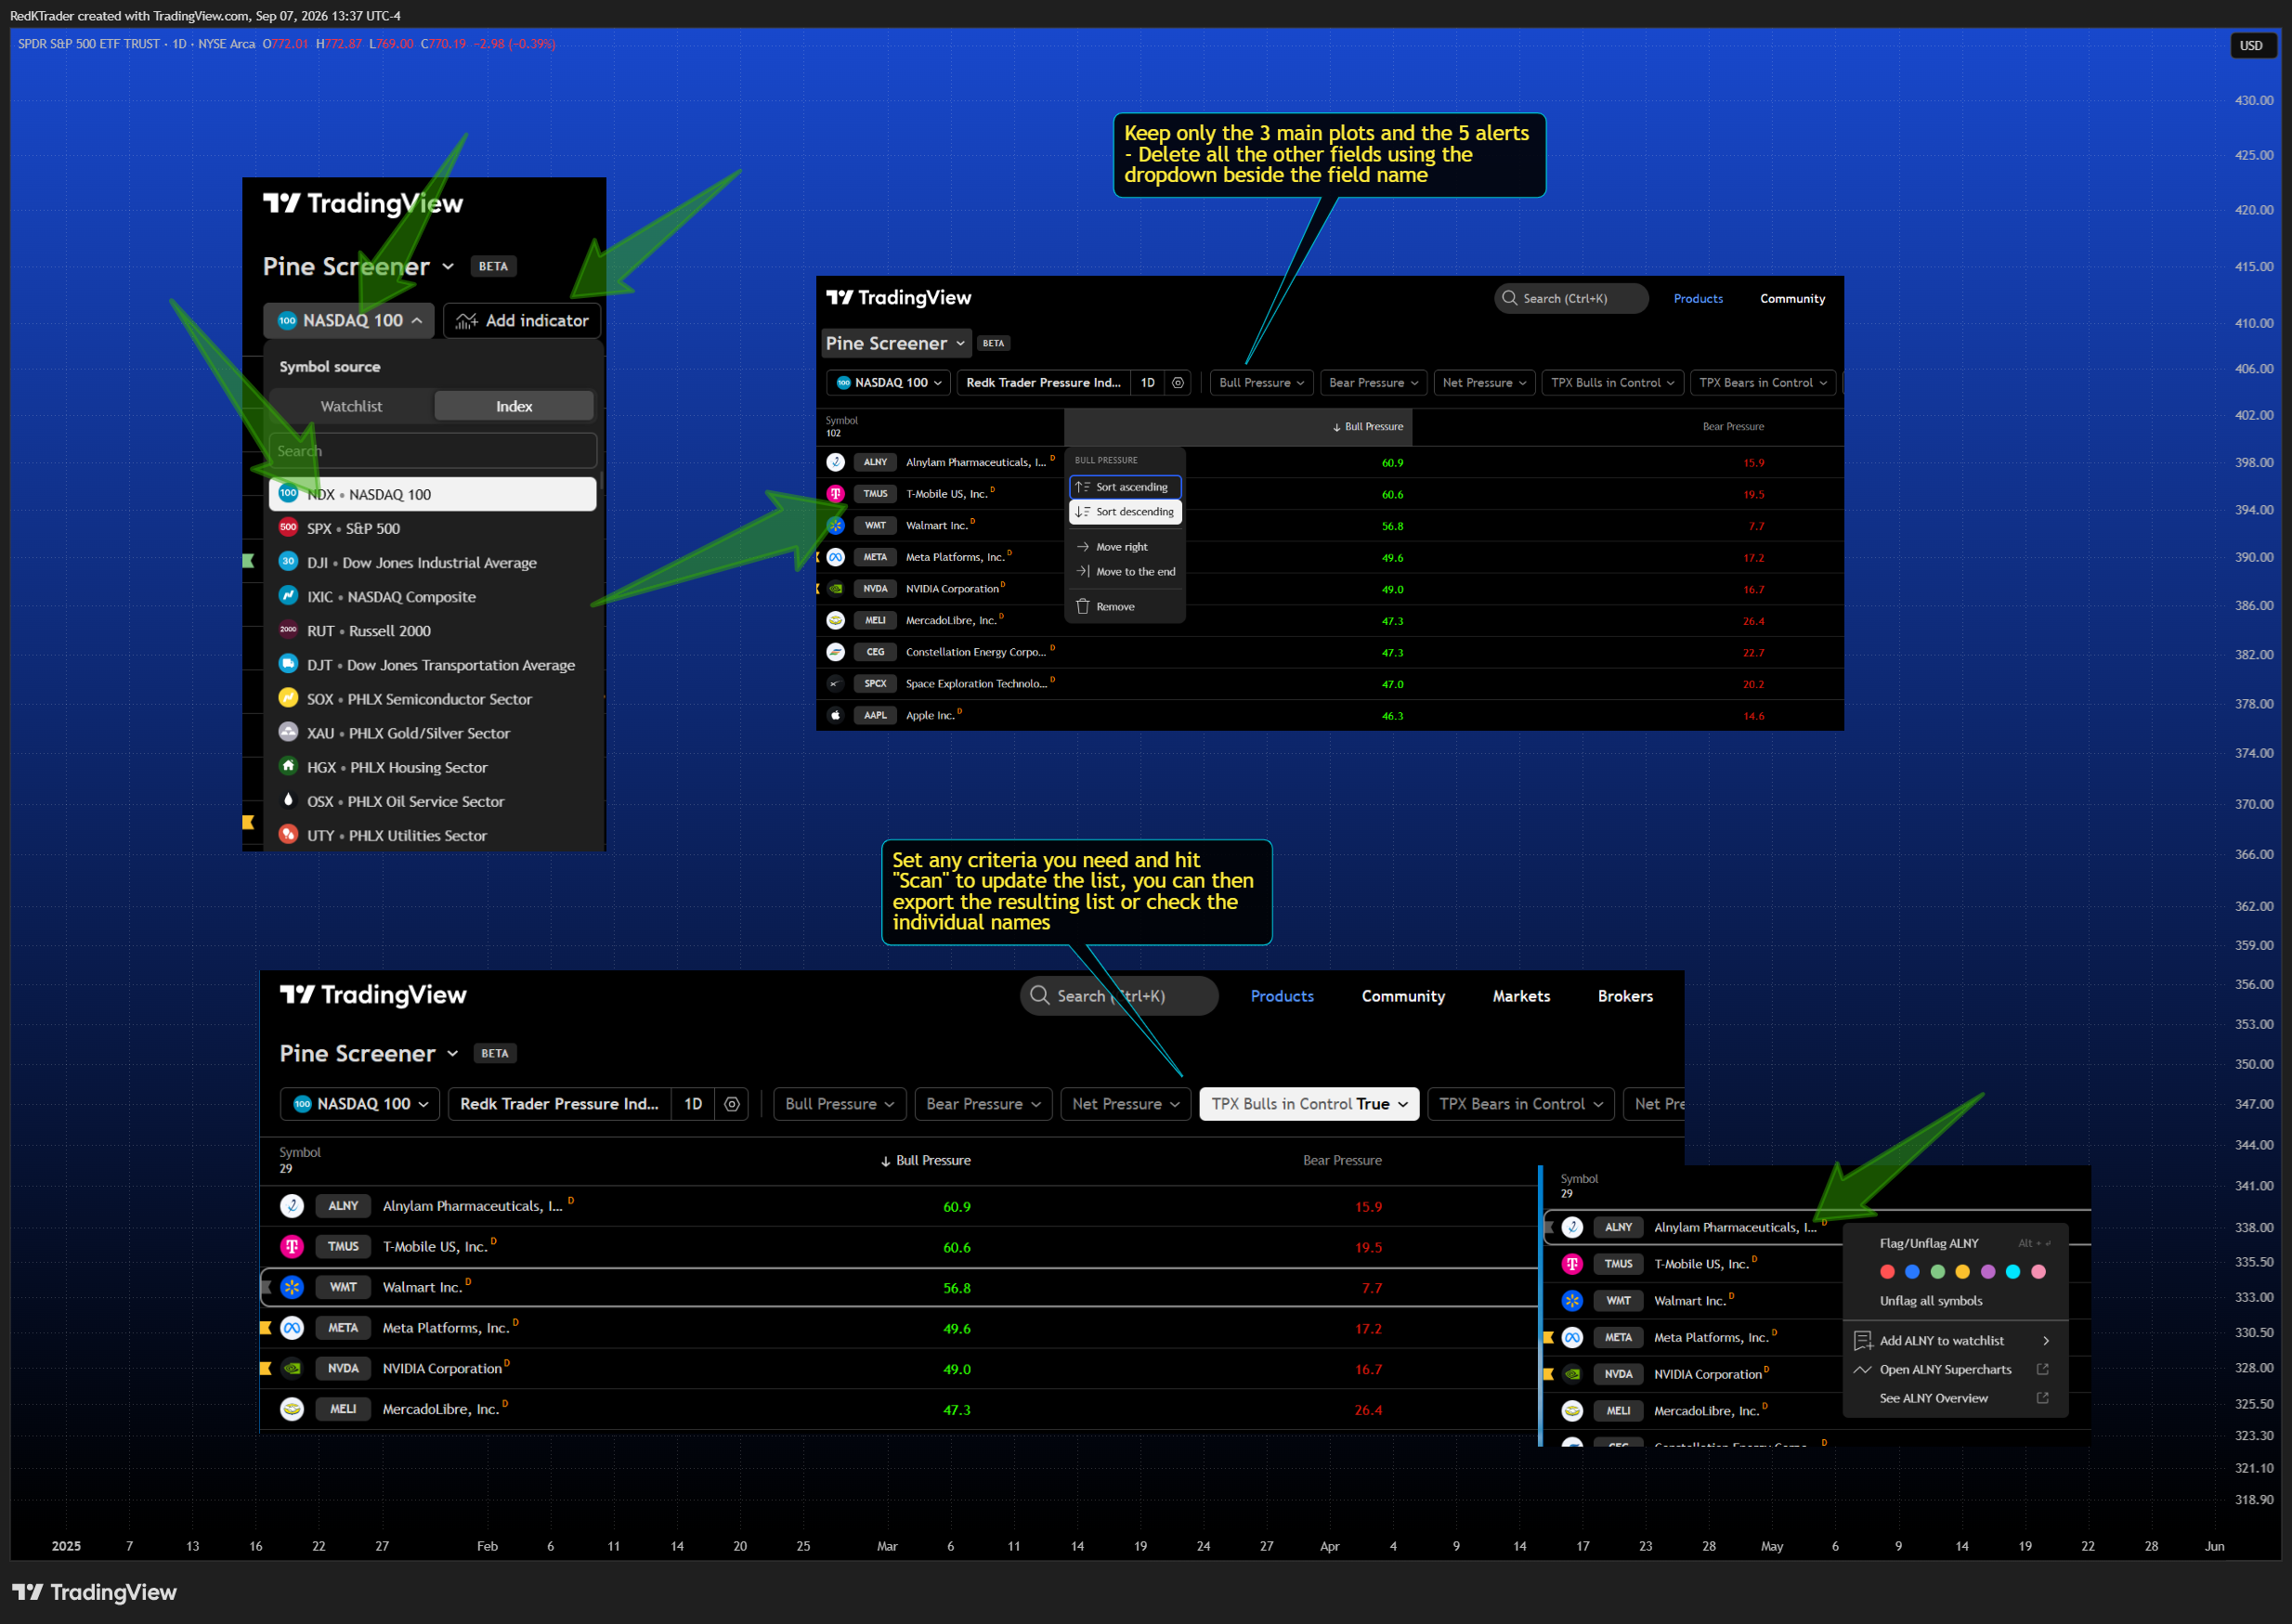The height and width of the screenshot is (1624, 2292).
Task: Click Unflag all symbols
Action: (1930, 1301)
